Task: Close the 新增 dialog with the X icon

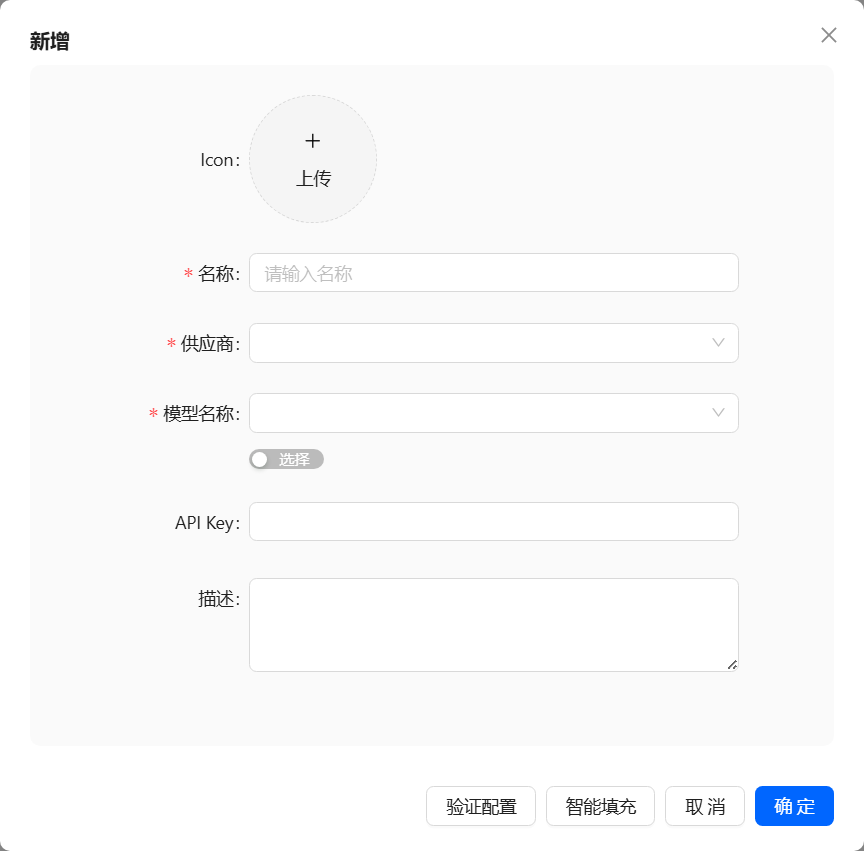Action: coord(828,35)
